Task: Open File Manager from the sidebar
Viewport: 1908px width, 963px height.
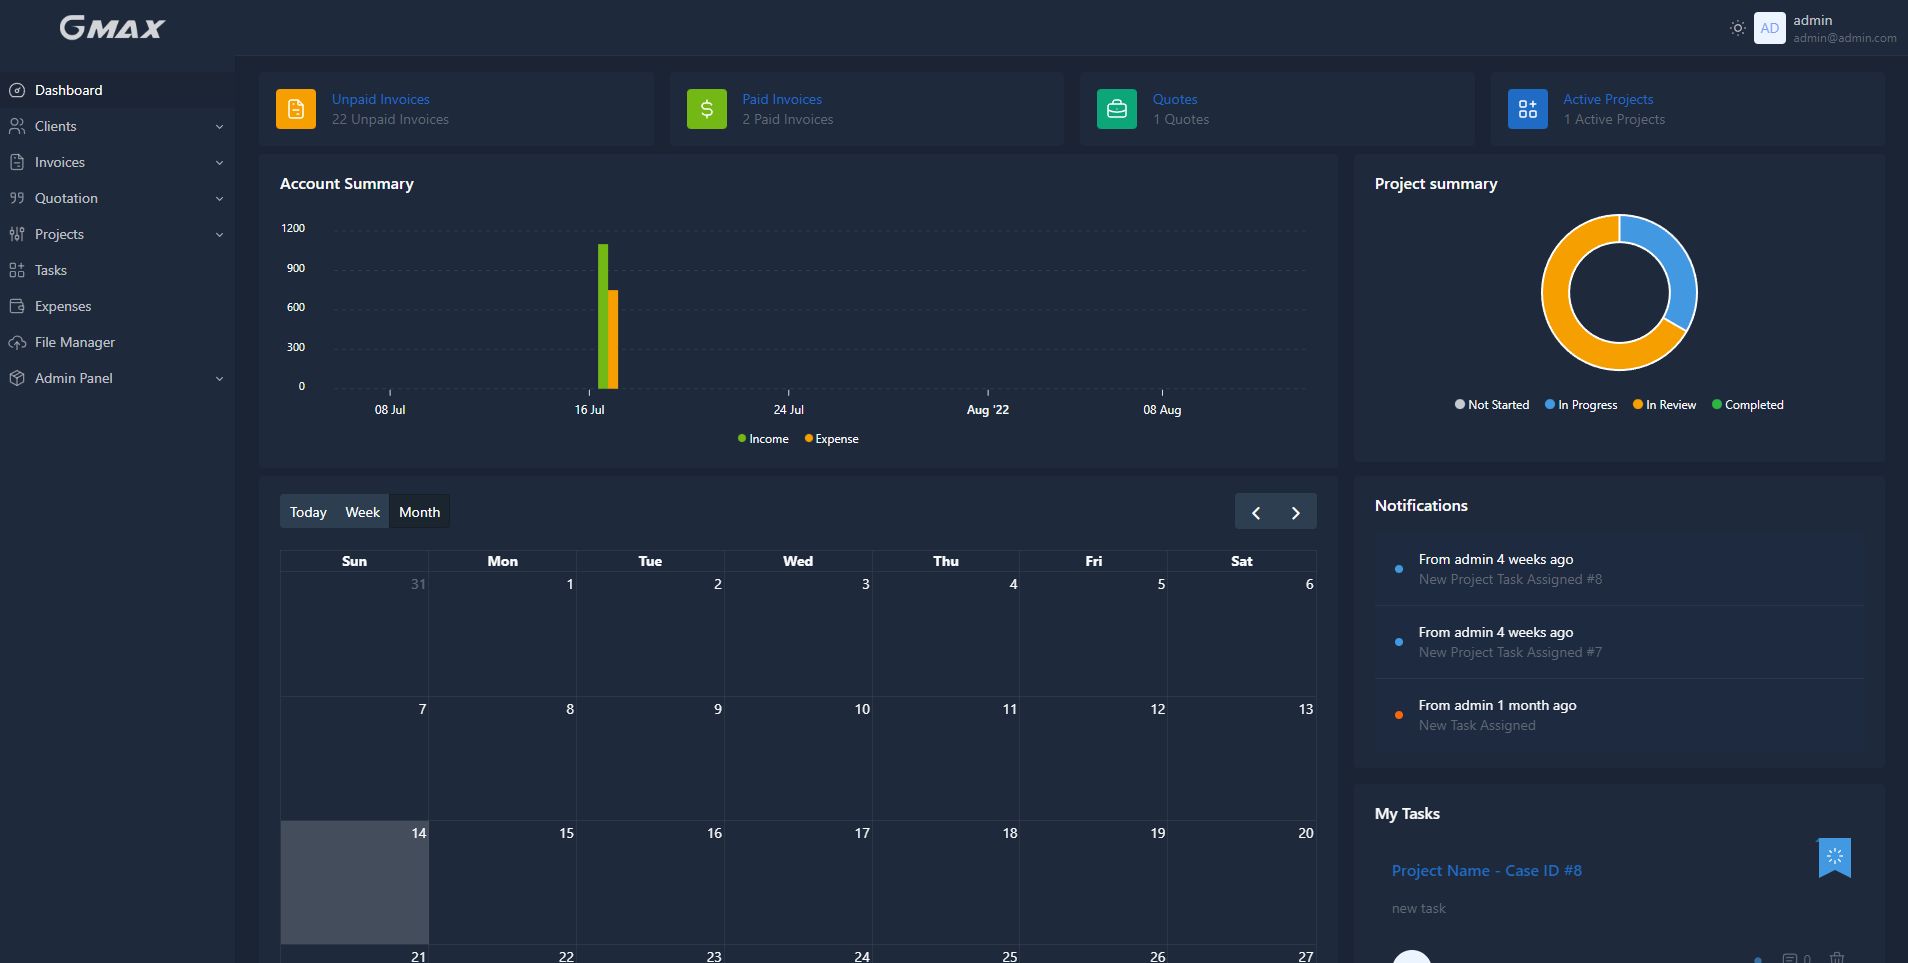Action: (74, 342)
